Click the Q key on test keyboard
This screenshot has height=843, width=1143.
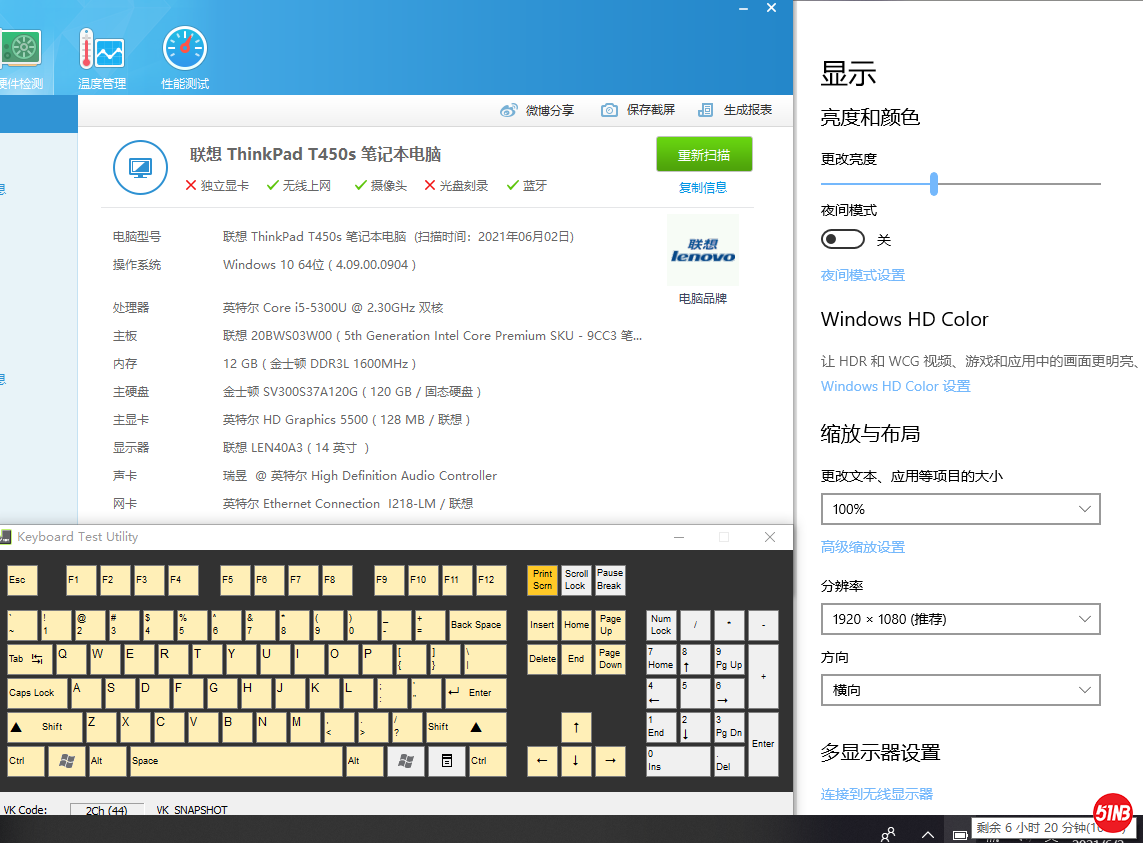click(x=70, y=659)
